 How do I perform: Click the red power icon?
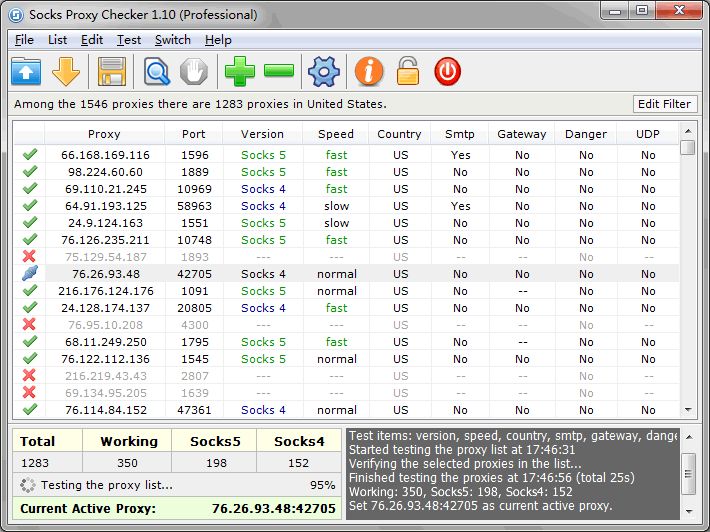point(447,71)
